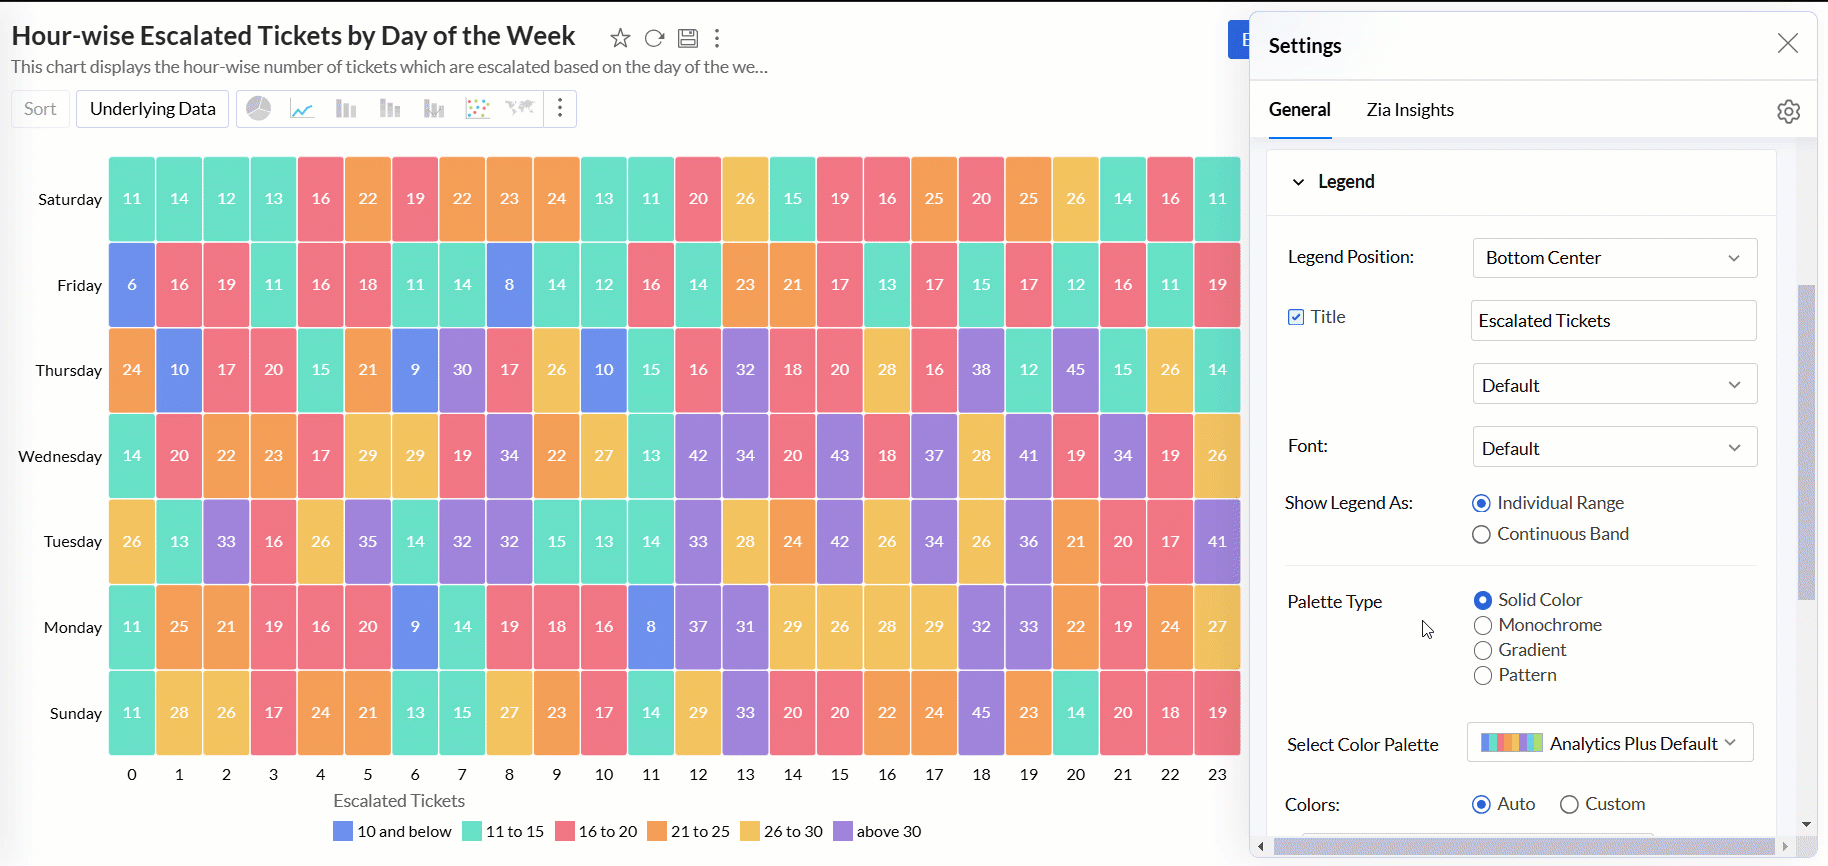
Task: Open the Select Color Palette dropdown
Action: 1610,743
